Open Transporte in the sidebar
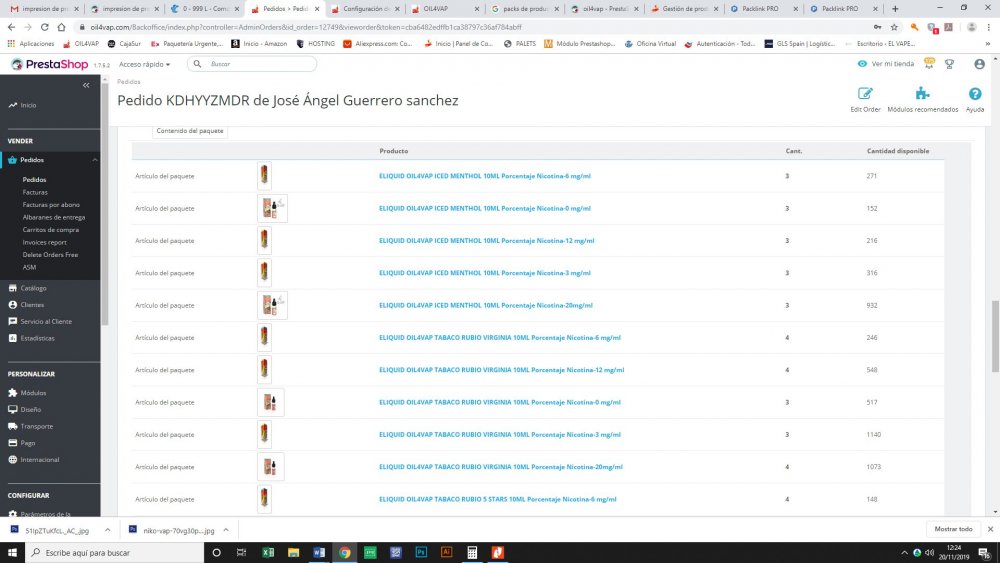Image resolution: width=1000 pixels, height=563 pixels. [31, 426]
